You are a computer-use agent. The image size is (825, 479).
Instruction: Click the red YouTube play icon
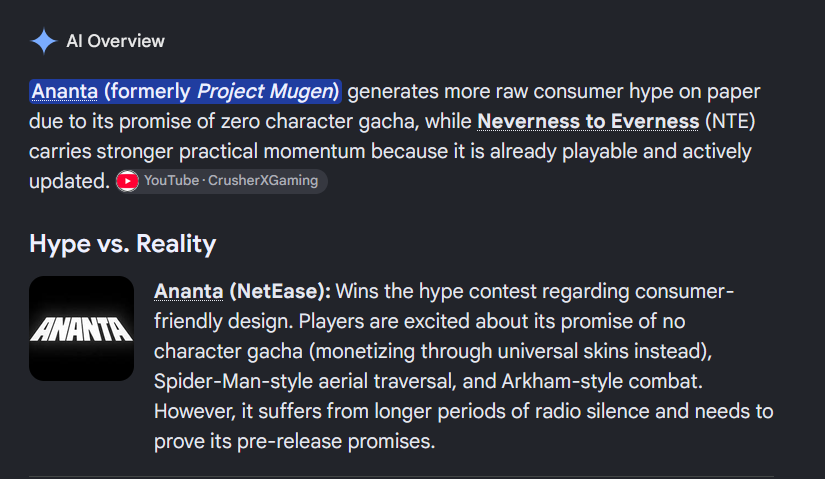[127, 181]
